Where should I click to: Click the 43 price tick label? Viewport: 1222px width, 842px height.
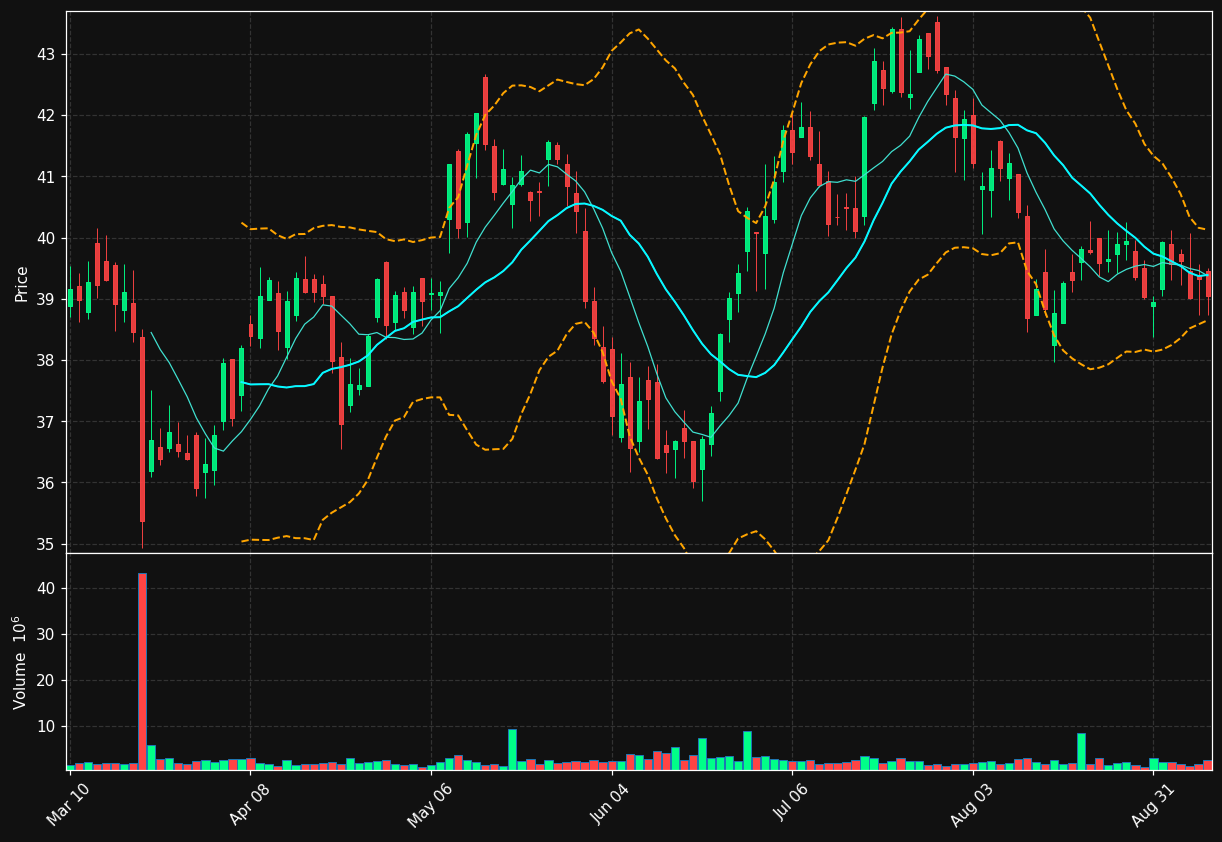[48, 54]
